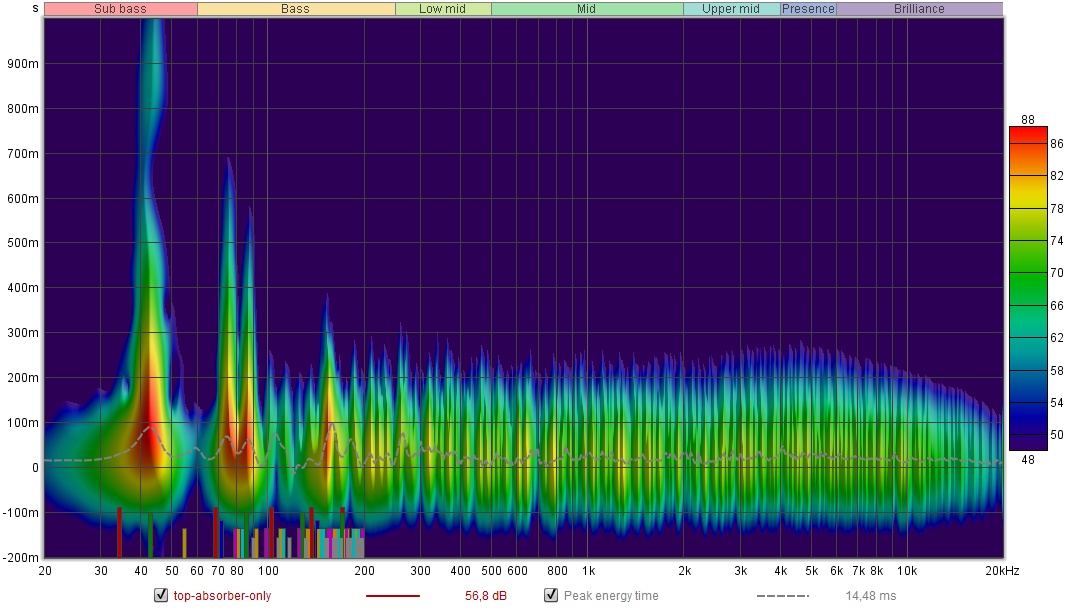Click the 56,8 dB level readout
1080x610 pixels.
(x=486, y=596)
